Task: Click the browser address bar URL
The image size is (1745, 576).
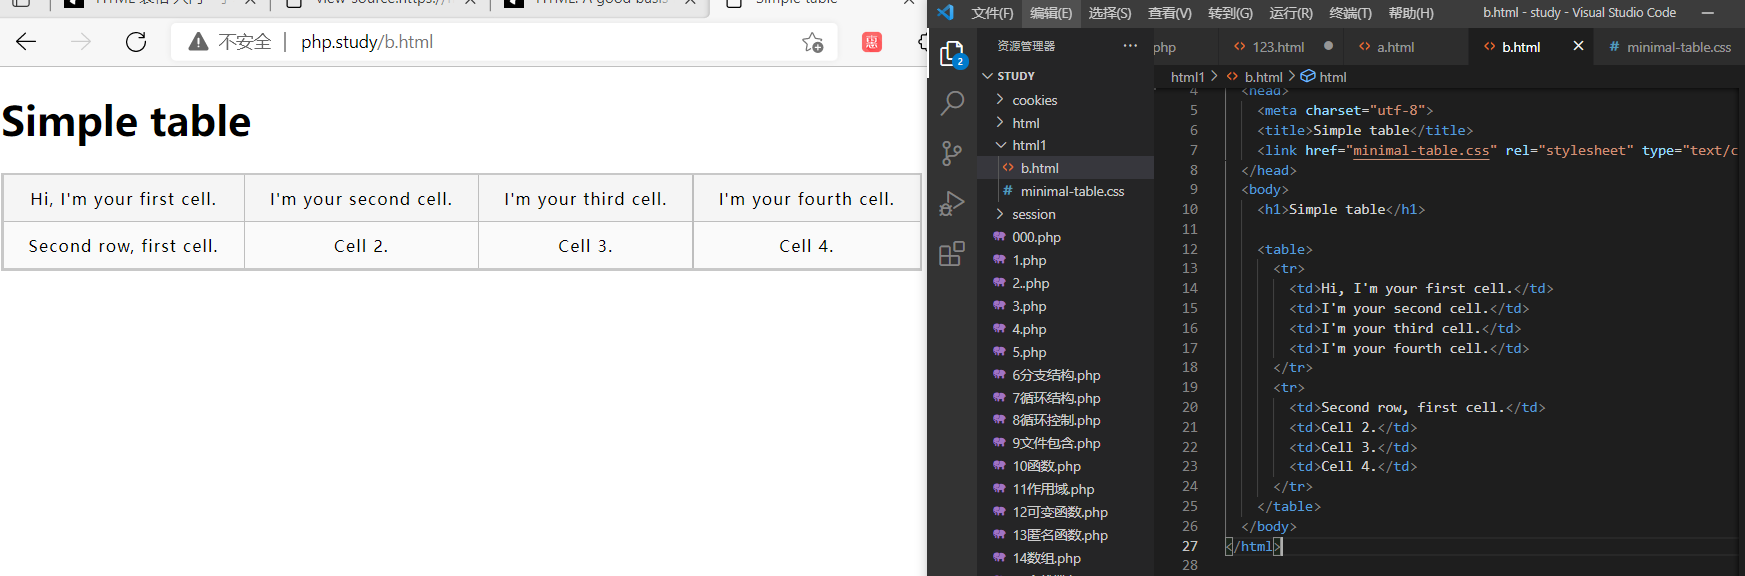Action: pyautogui.click(x=367, y=42)
